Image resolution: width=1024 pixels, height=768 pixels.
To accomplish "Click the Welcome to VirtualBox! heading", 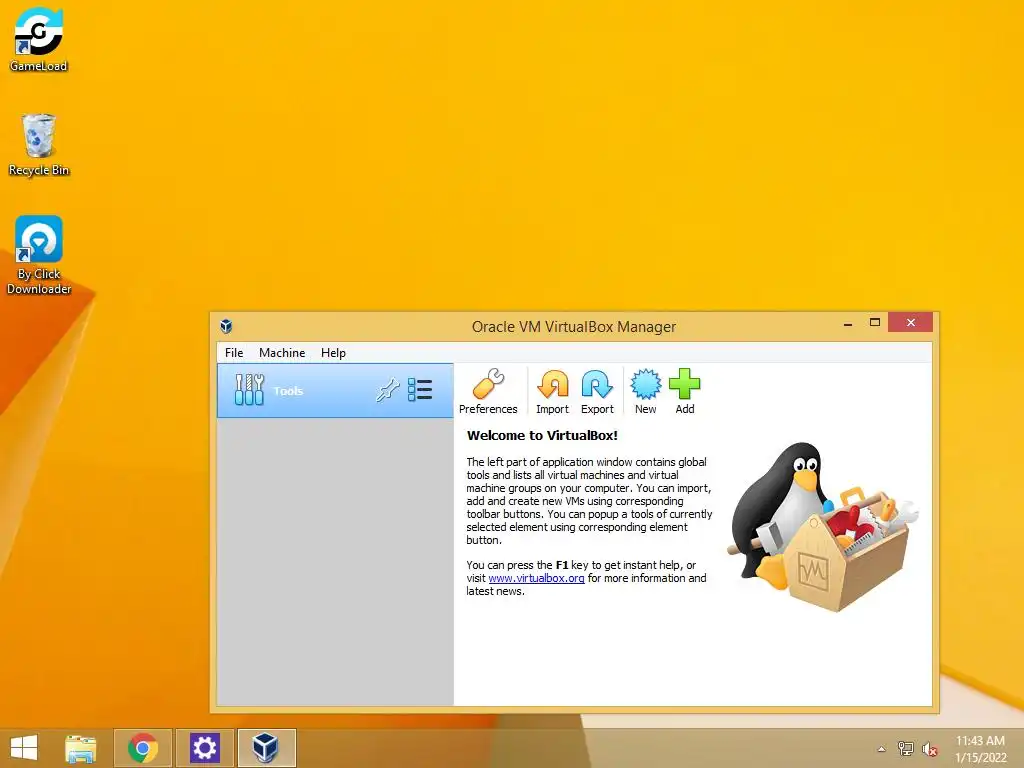I will pos(542,436).
